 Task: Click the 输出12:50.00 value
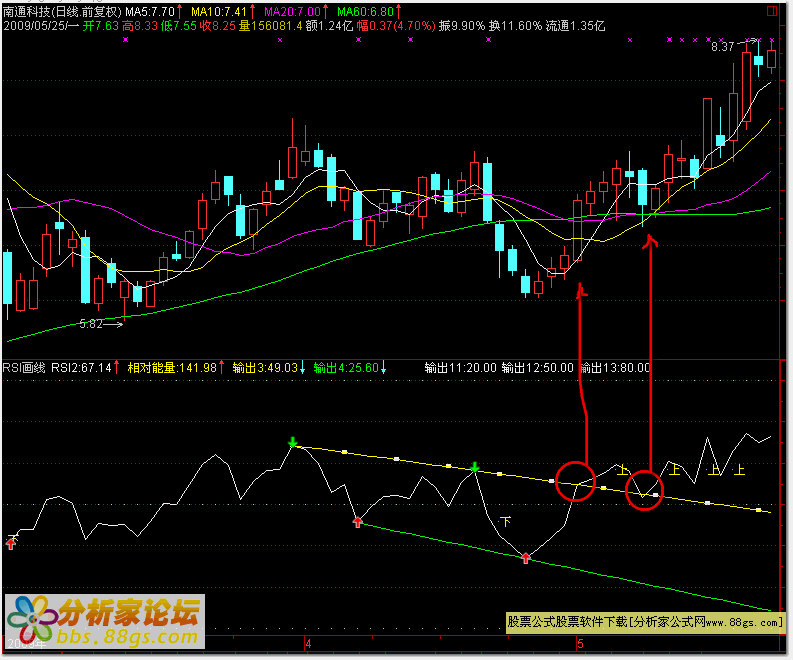click(x=538, y=368)
